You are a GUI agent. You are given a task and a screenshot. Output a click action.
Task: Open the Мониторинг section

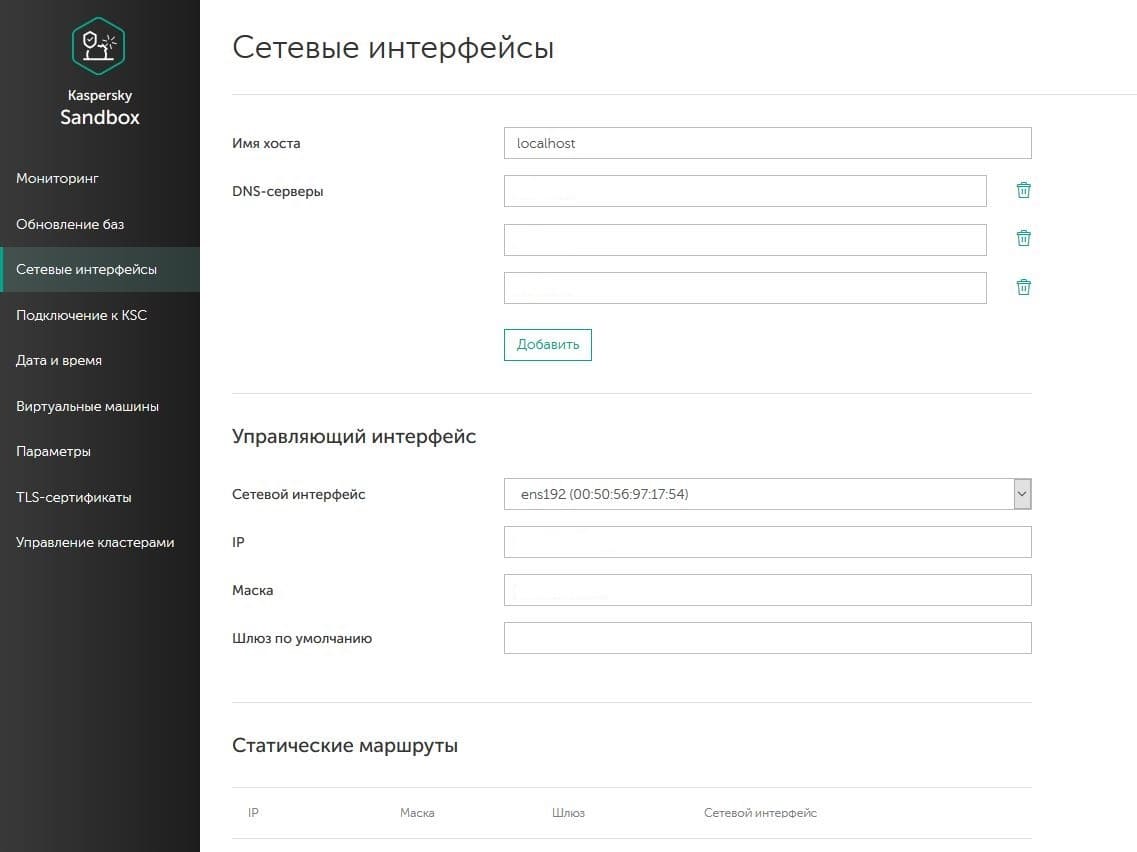point(58,178)
